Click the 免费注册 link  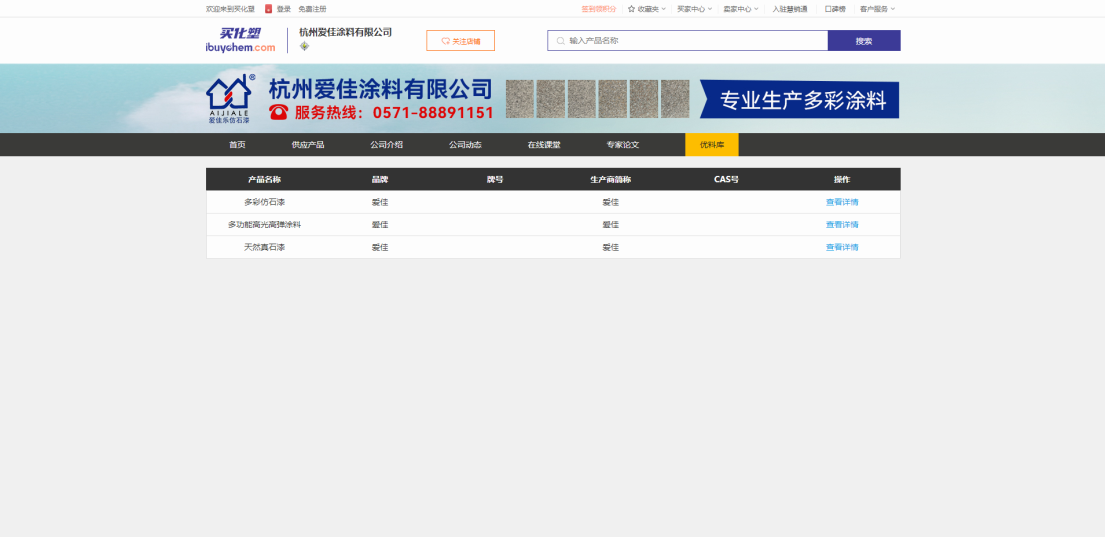(x=312, y=9)
